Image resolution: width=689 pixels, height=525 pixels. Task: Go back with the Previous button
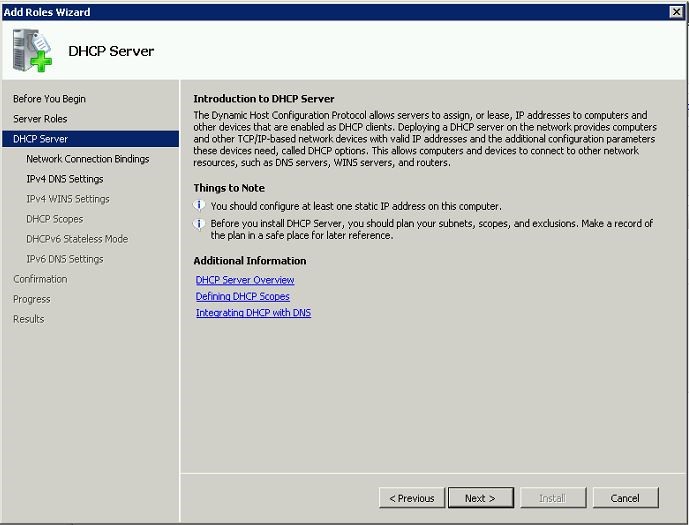[412, 498]
